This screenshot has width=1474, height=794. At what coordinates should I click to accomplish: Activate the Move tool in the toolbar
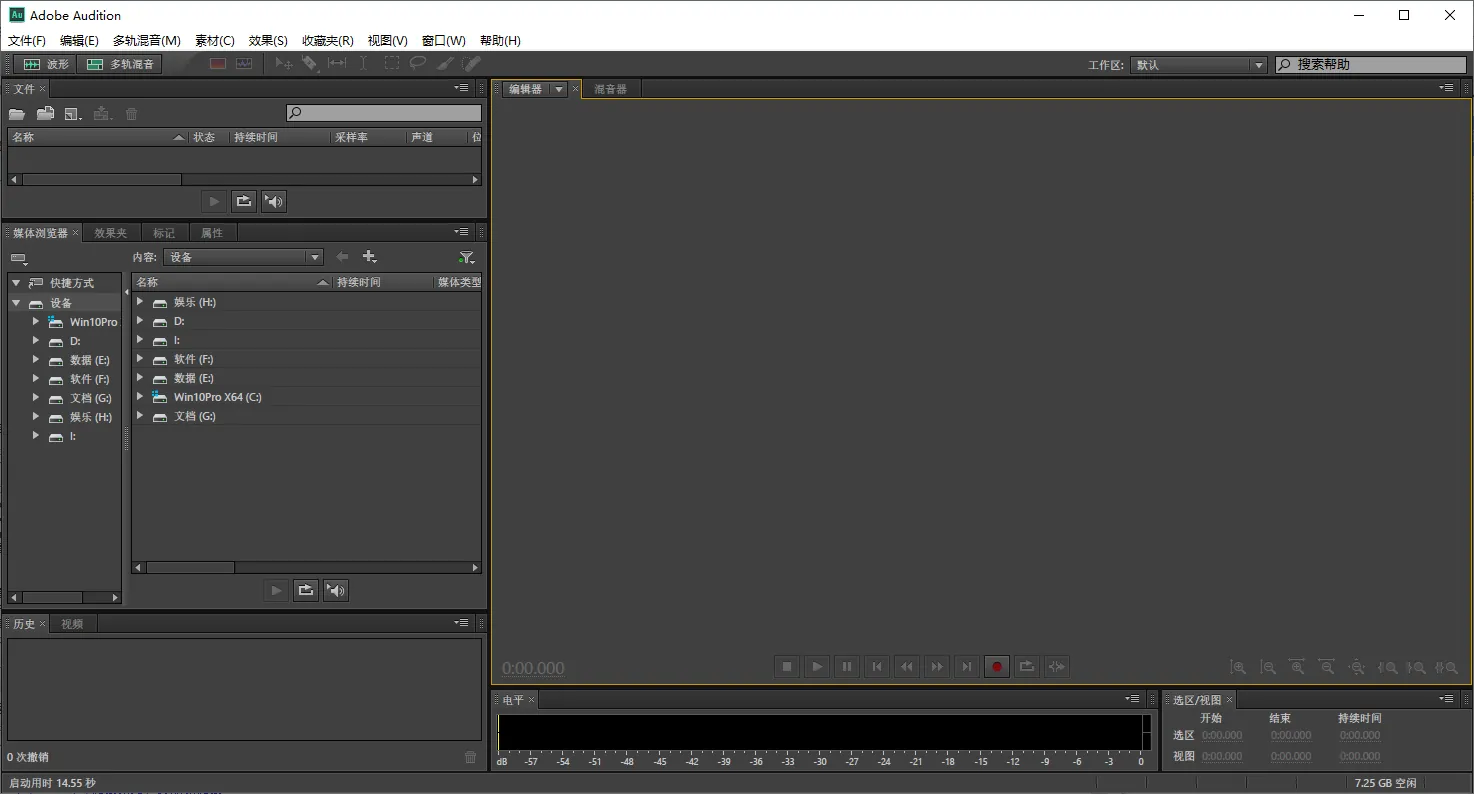(284, 63)
